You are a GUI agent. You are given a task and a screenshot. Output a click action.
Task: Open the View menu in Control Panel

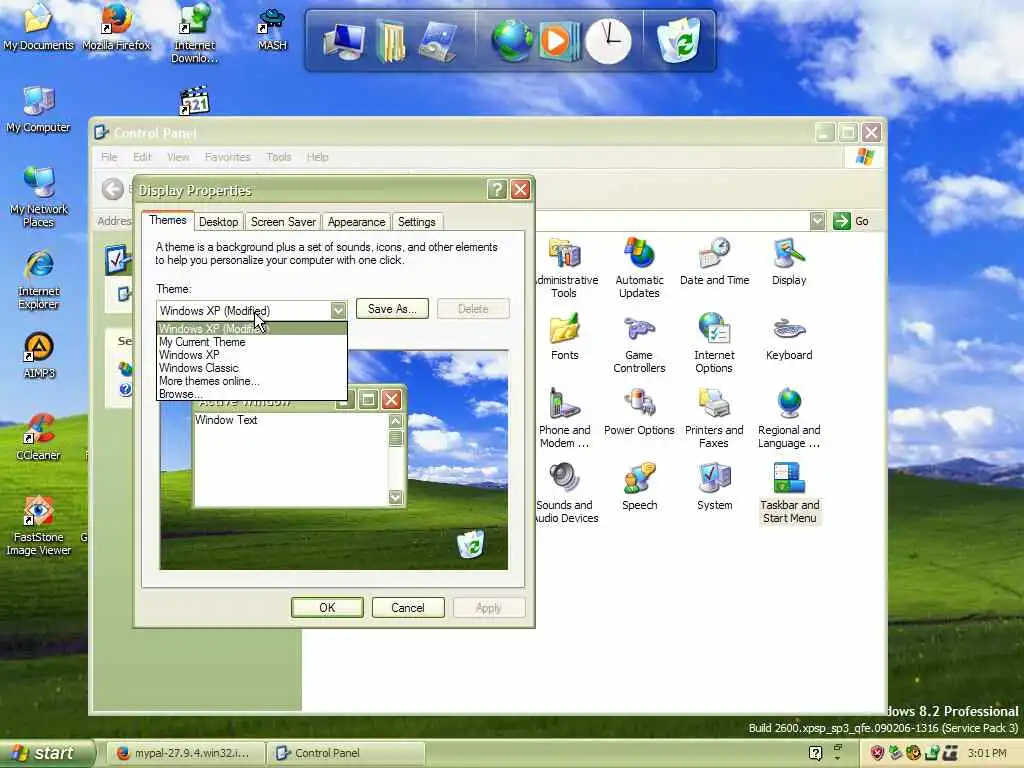tap(178, 157)
